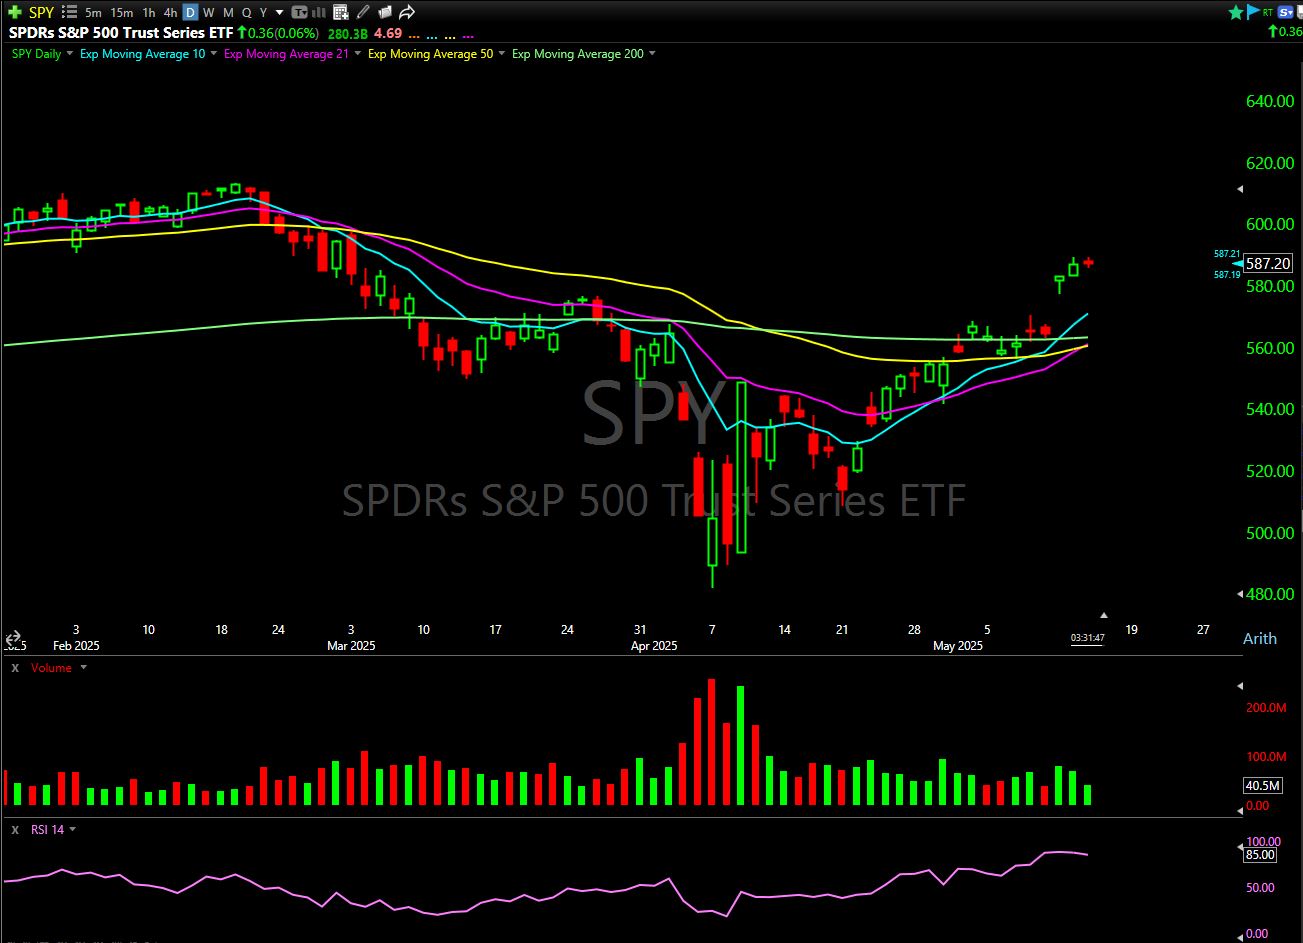Switch chart to 15m timeframe

tap(122, 12)
